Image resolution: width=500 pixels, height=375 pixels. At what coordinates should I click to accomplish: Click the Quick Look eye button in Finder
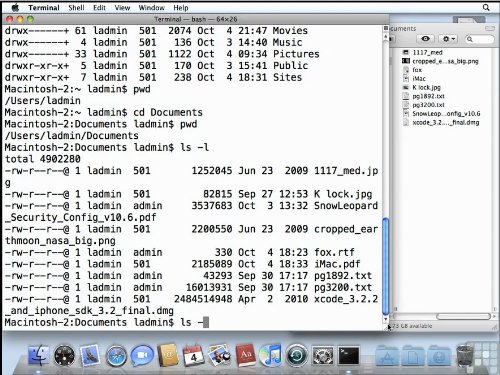[x=425, y=39]
